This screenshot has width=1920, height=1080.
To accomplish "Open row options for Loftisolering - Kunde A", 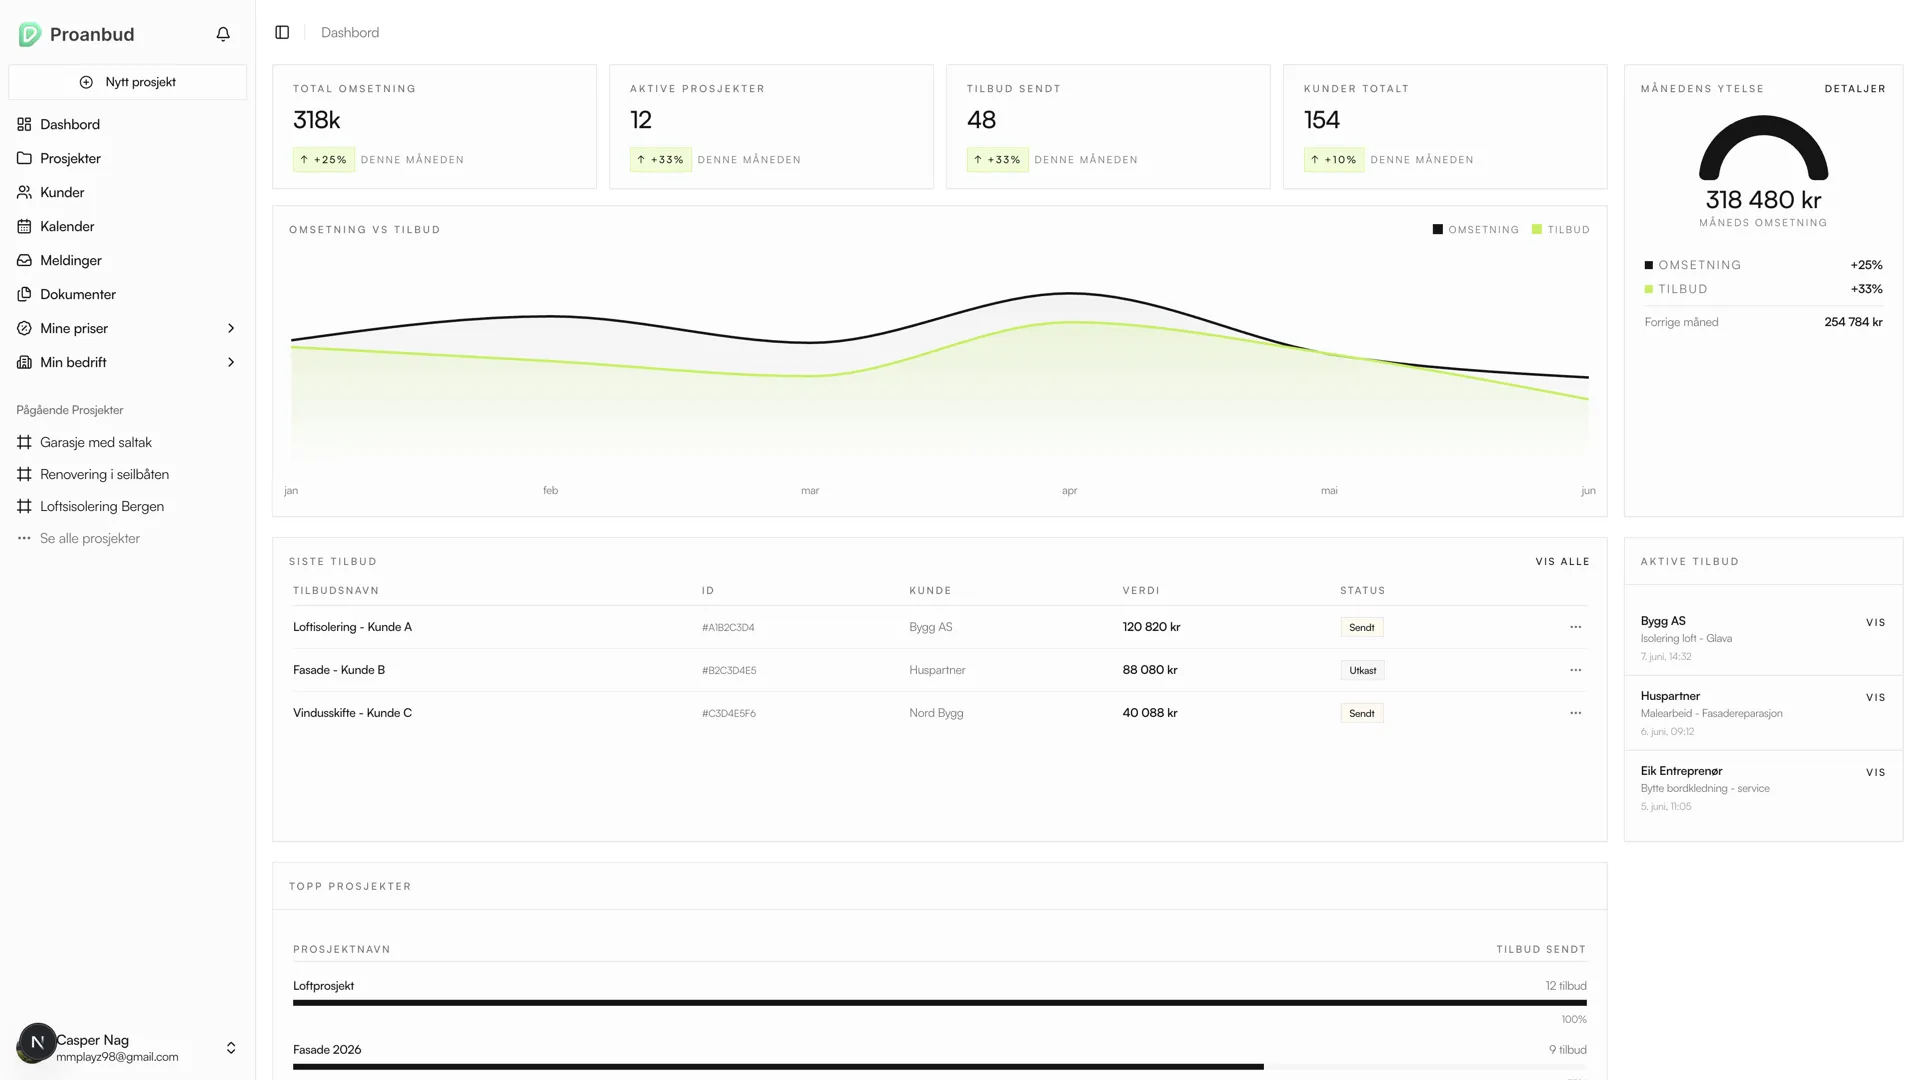I will [1575, 627].
